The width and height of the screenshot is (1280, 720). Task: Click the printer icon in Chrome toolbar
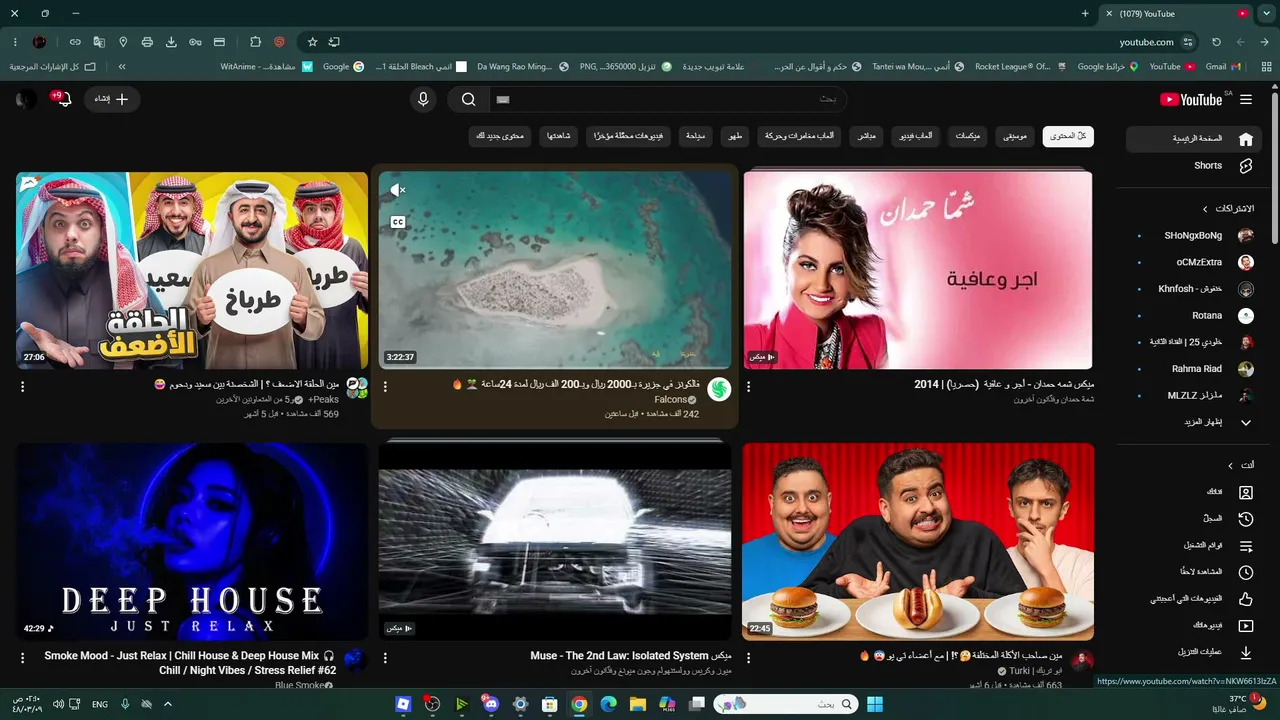pyautogui.click(x=147, y=42)
